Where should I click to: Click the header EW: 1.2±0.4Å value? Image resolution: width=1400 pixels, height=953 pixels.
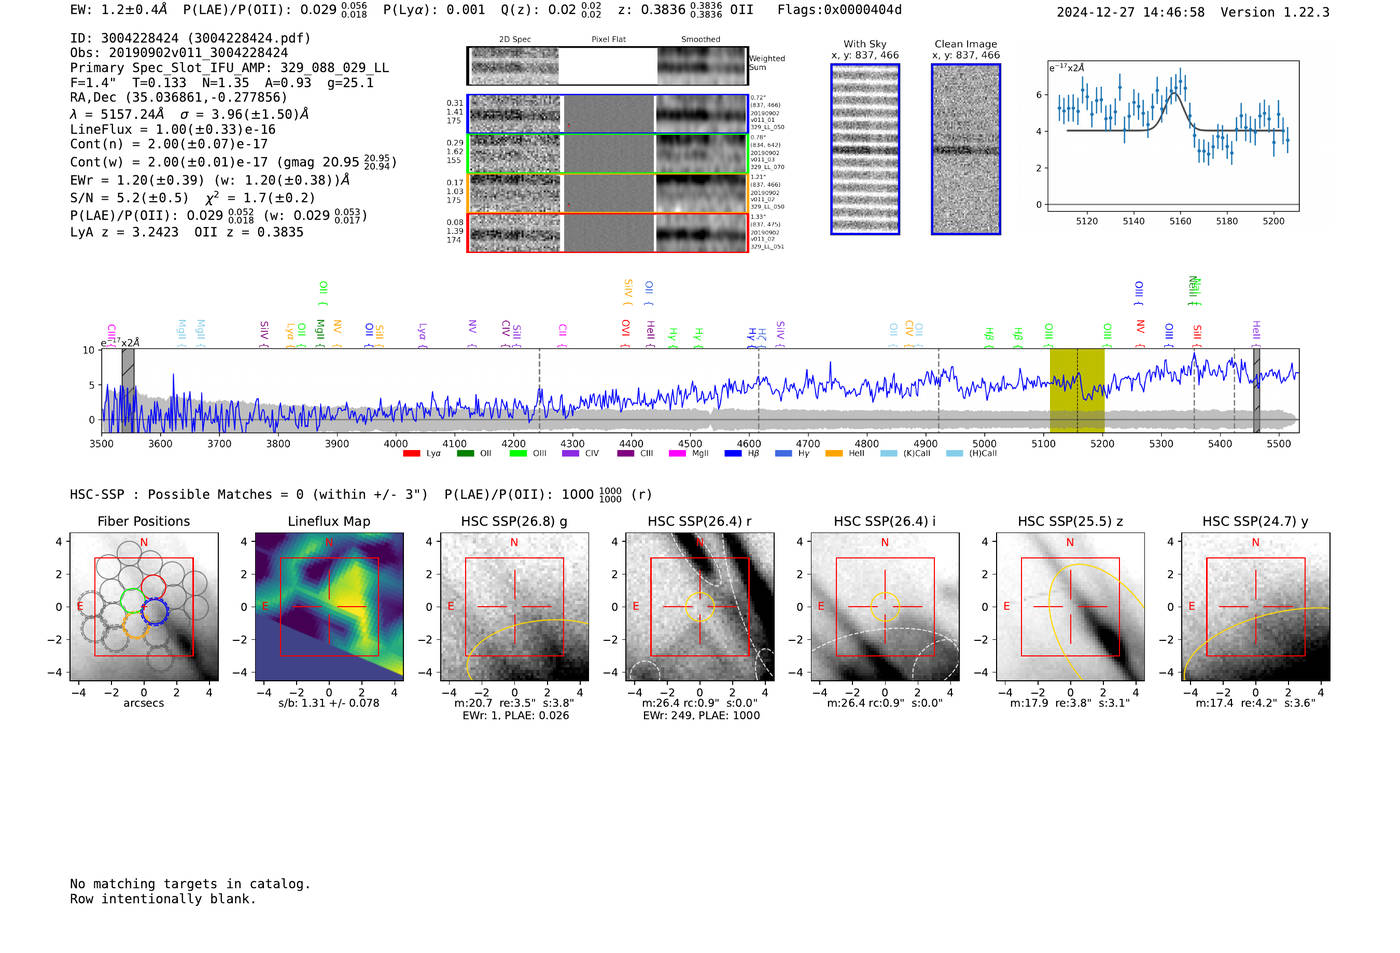[119, 10]
